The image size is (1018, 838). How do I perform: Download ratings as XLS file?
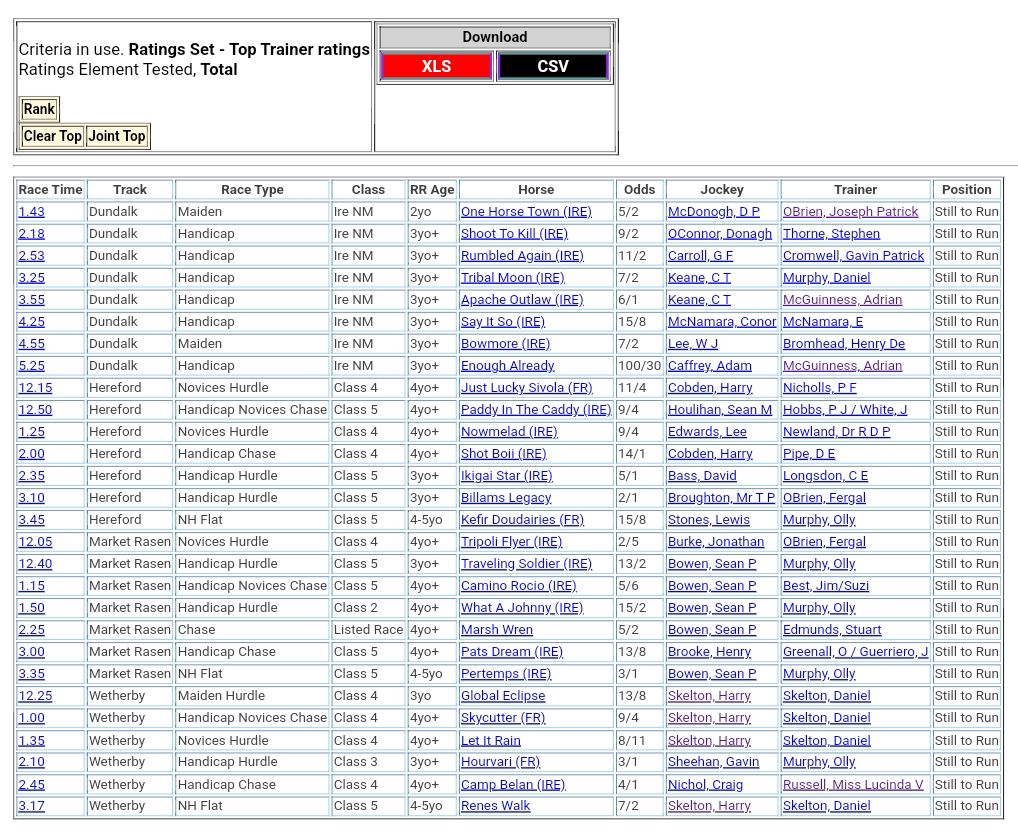click(x=436, y=67)
